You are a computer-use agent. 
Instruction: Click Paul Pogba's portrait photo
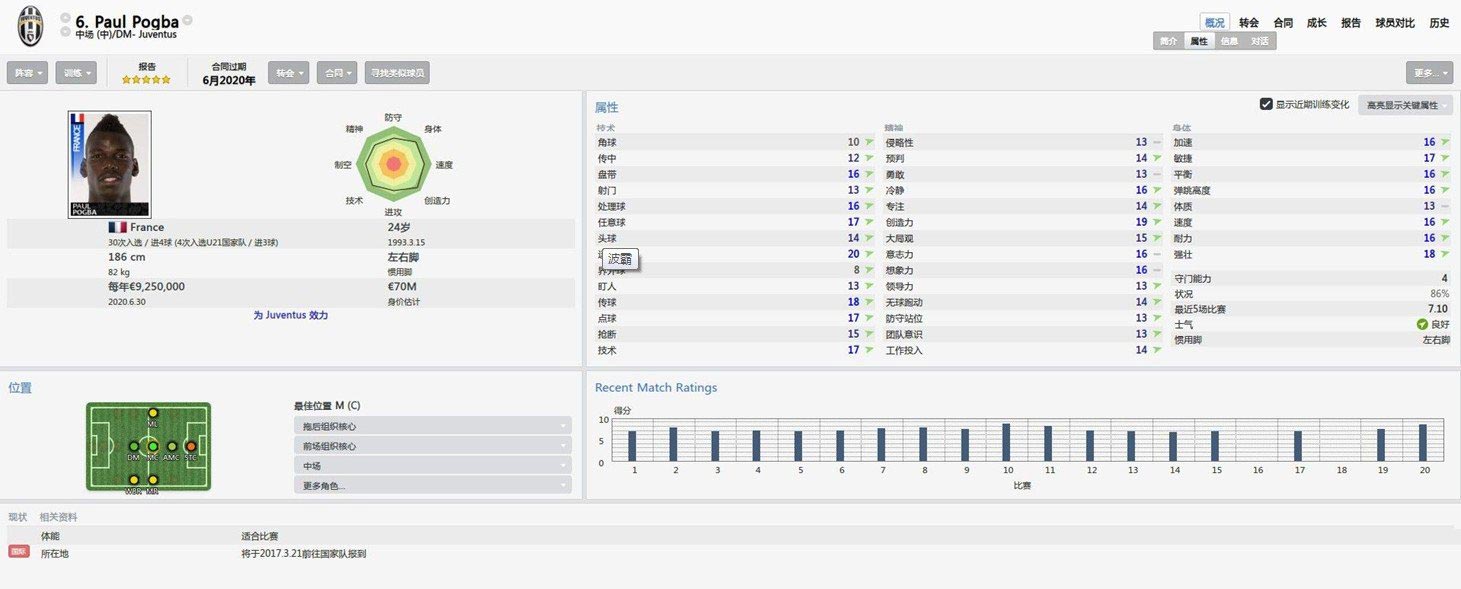point(110,164)
